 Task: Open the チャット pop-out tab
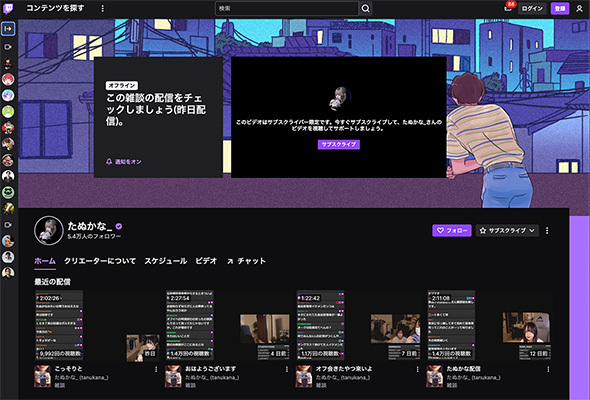point(246,261)
